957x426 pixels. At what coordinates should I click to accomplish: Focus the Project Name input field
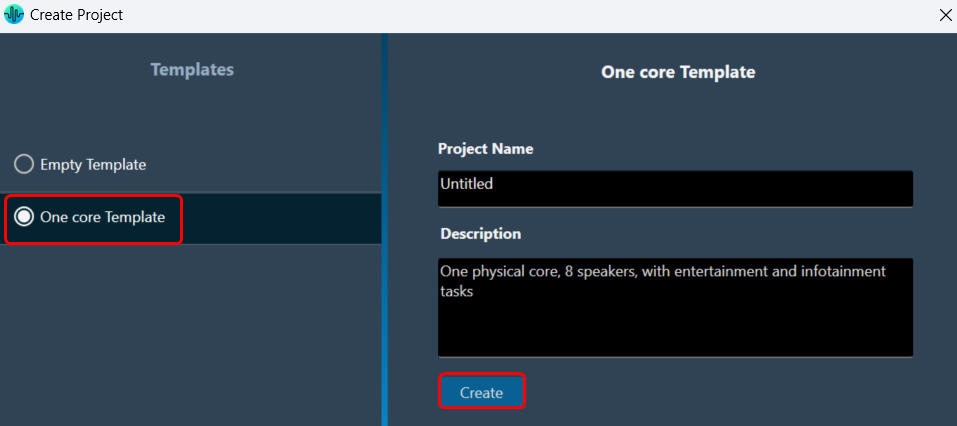(x=675, y=189)
